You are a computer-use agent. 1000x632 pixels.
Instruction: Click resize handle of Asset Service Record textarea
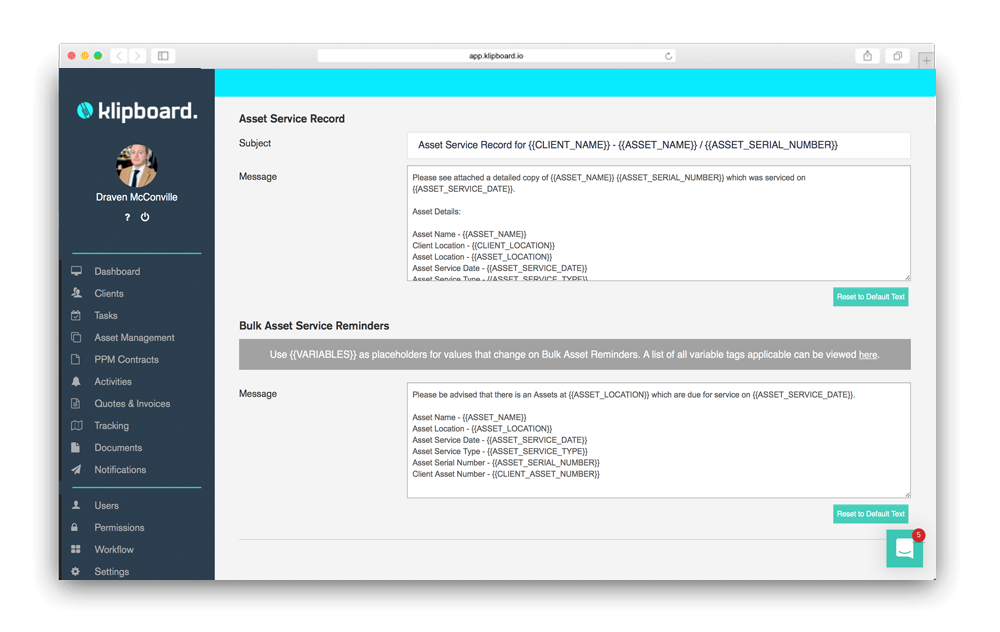(x=907, y=277)
